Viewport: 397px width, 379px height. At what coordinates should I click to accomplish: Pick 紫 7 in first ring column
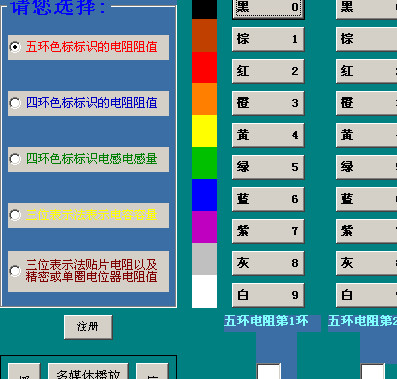click(x=268, y=231)
